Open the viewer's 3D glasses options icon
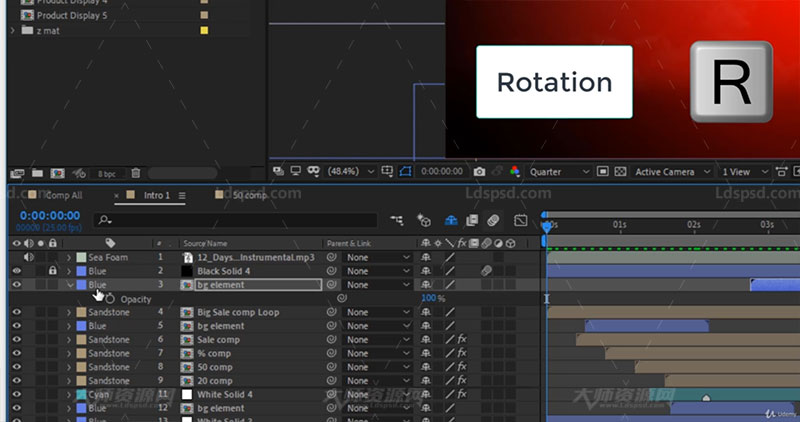800x422 pixels. (313, 171)
